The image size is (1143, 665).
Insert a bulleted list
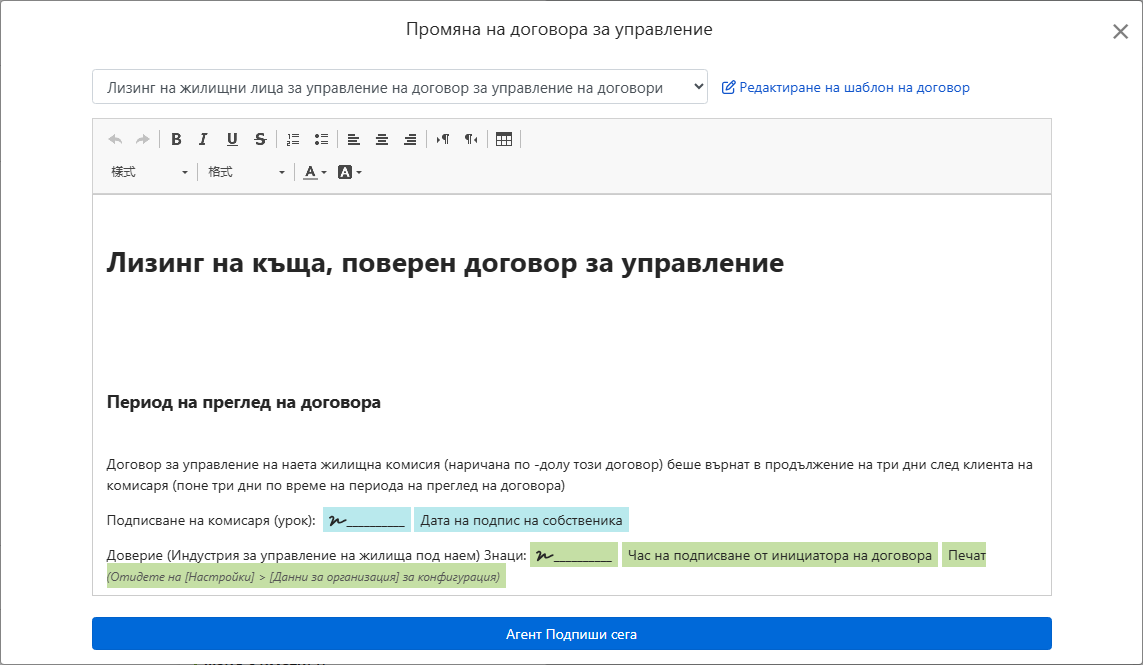tap(321, 139)
